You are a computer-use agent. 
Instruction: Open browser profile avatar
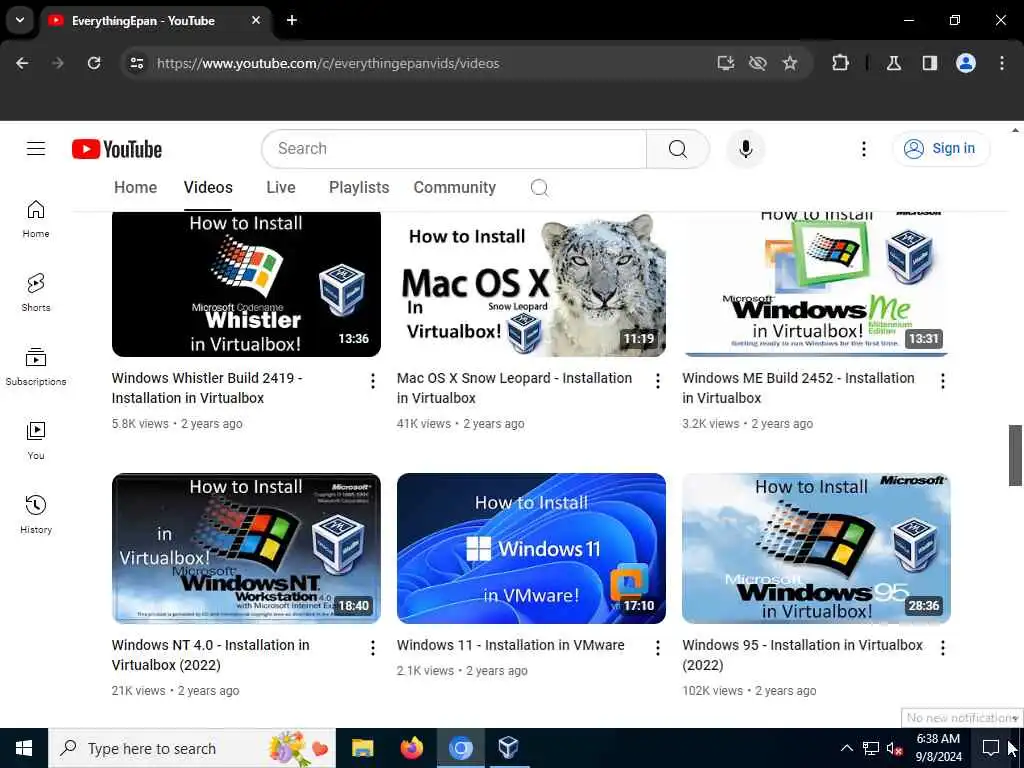pyautogui.click(x=966, y=63)
